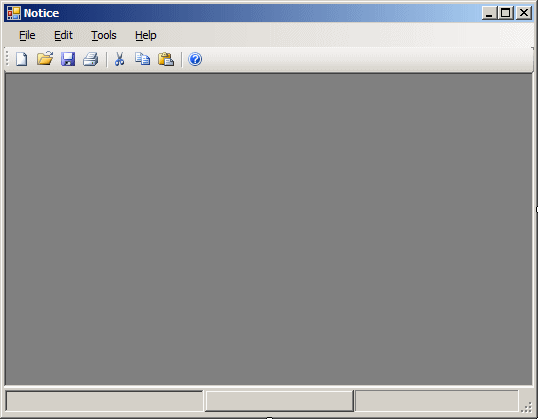Image resolution: width=538 pixels, height=419 pixels.
Task: Open the Edit menu
Action: [63, 35]
